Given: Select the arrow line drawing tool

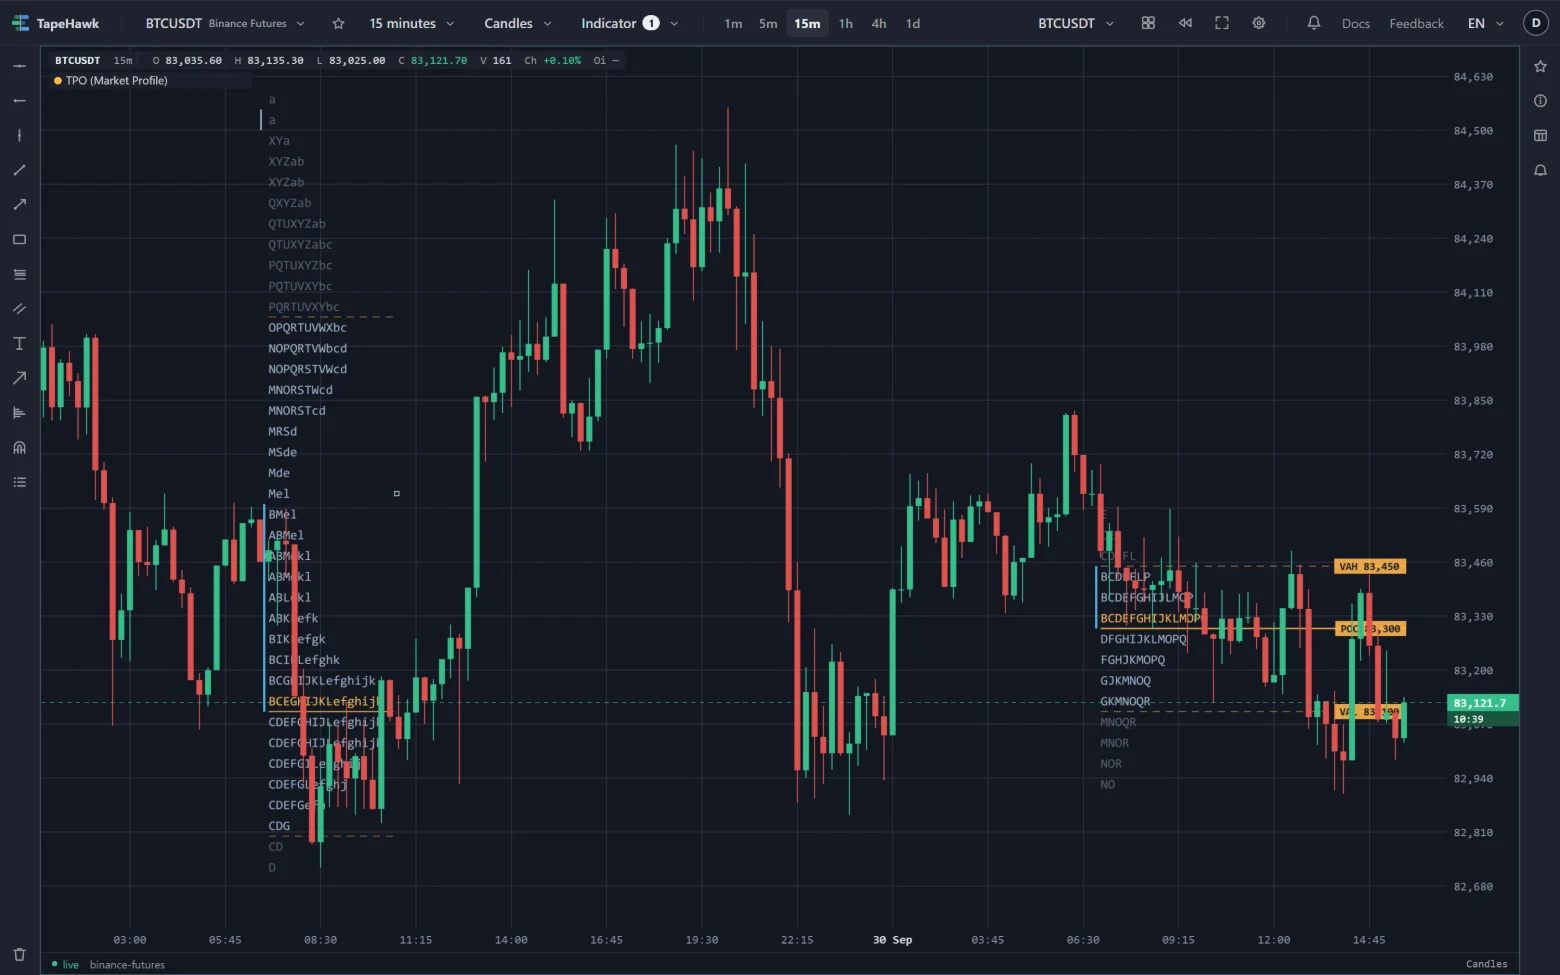Looking at the screenshot, I should point(19,205).
